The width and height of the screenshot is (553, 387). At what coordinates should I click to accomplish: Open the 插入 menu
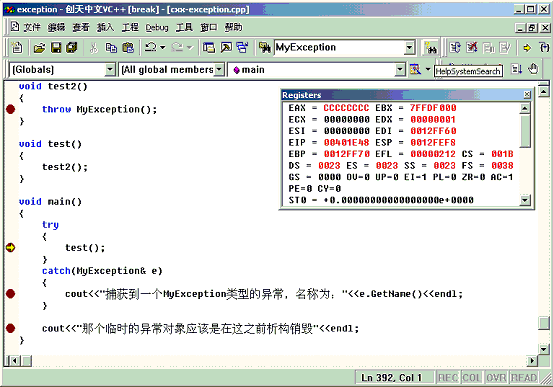coord(105,27)
